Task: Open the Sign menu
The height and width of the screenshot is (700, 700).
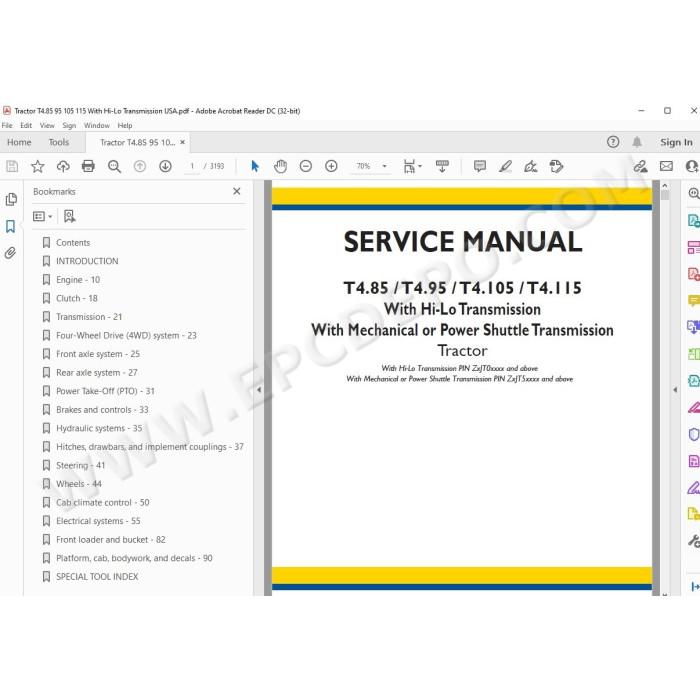Action: point(69,125)
